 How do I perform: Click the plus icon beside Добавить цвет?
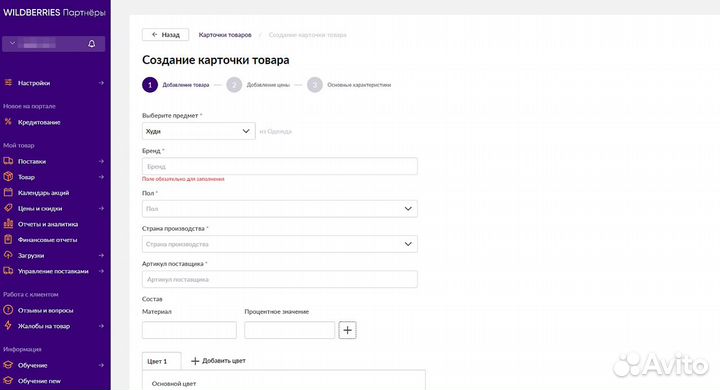(195, 361)
